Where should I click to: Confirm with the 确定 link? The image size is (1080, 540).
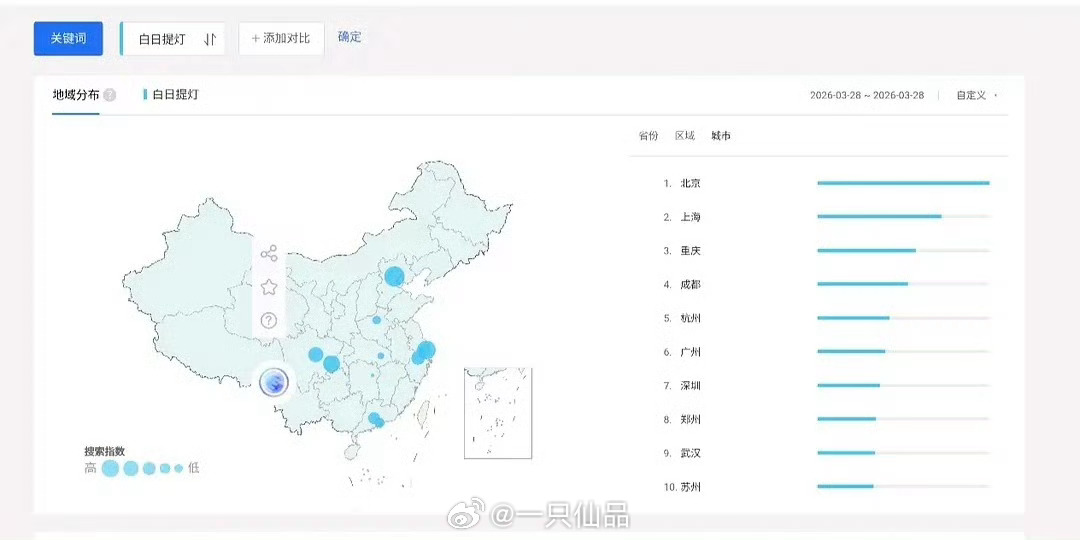pos(349,37)
